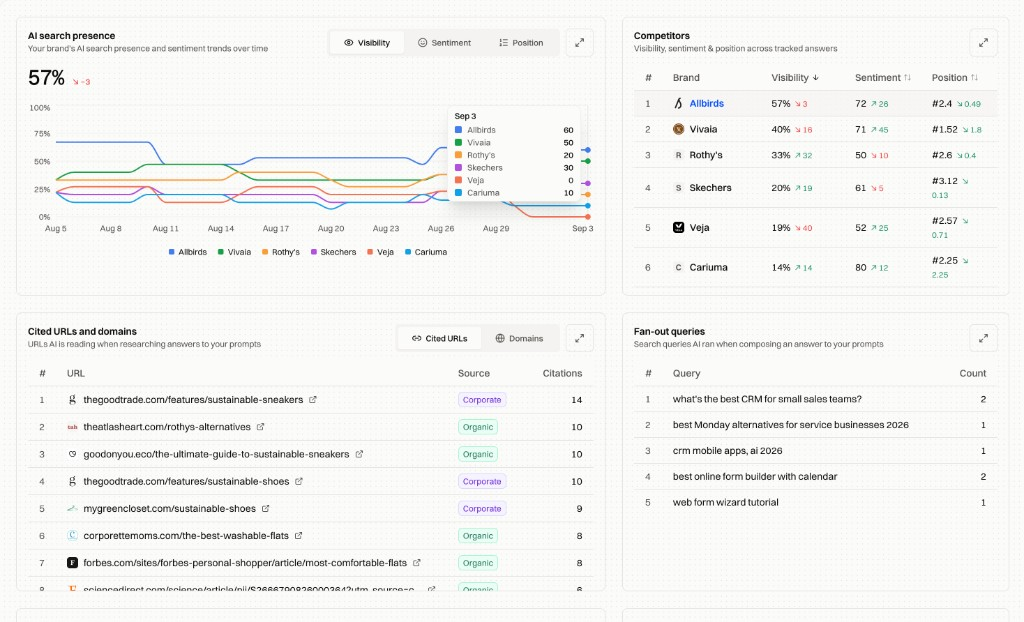Open external link for mygreencloset sustainable-shoes
1024x622 pixels.
(x=266, y=508)
